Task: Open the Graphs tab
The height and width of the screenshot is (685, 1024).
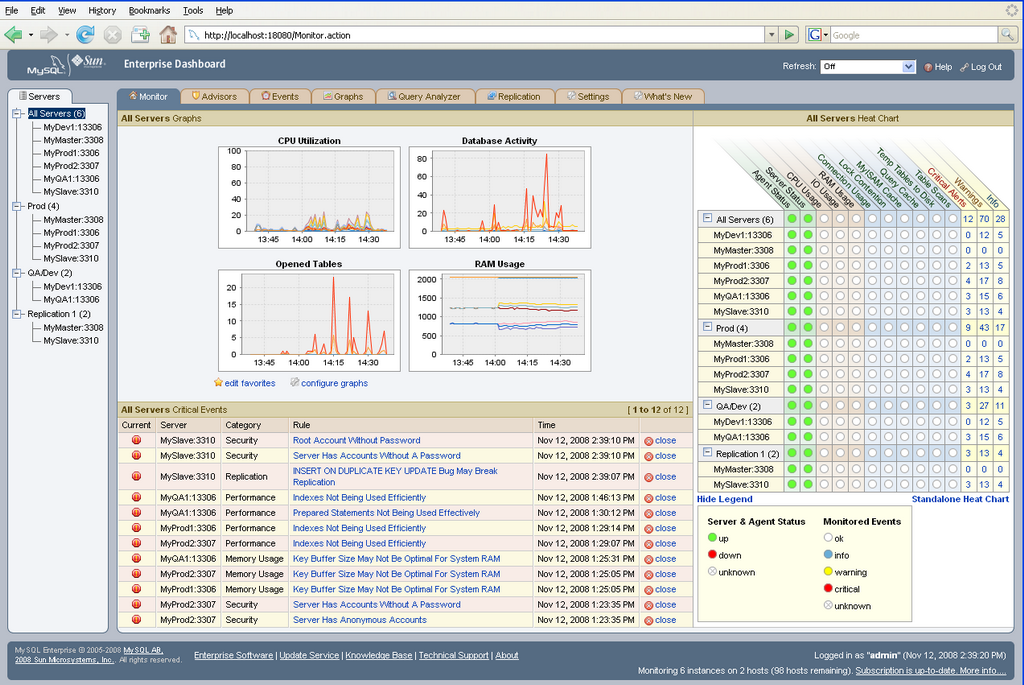Action: [x=344, y=96]
